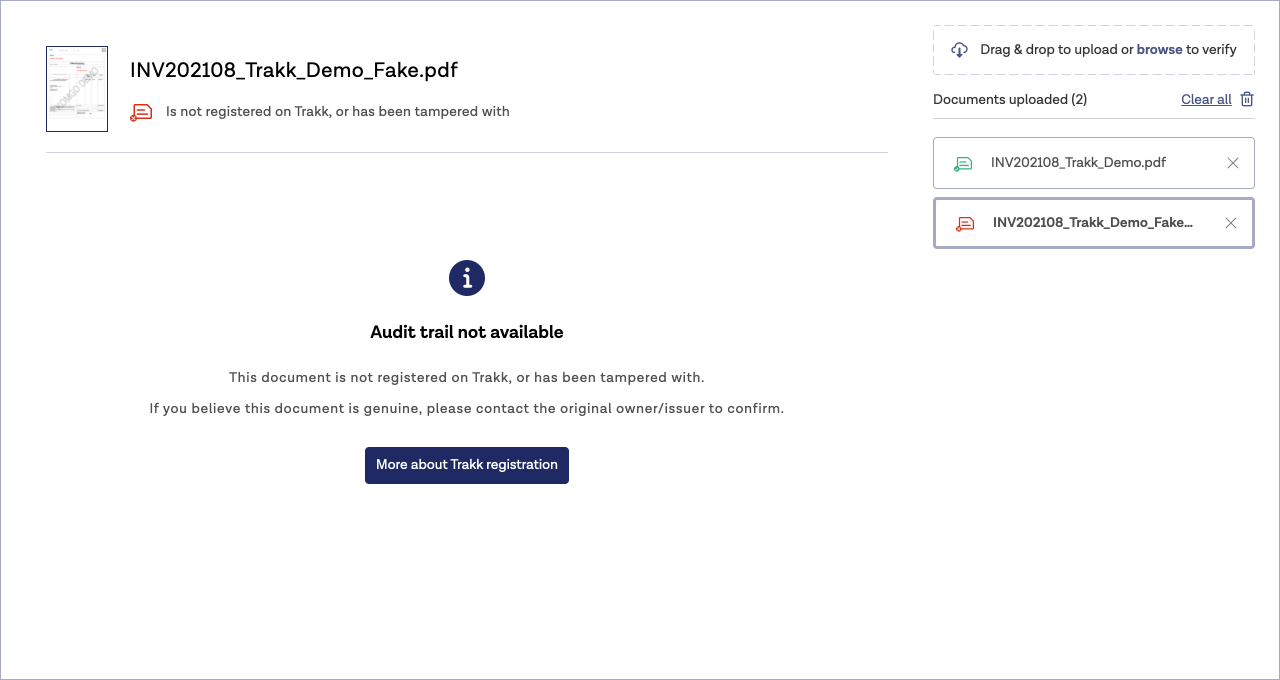Screen dimensions: 1280x680
Task: Open the document preview thumbnail
Action: (77, 89)
